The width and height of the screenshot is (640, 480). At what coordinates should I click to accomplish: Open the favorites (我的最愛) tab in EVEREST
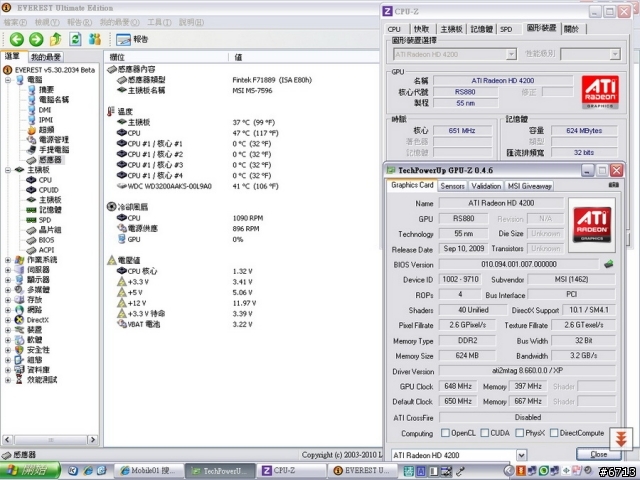click(x=46, y=57)
